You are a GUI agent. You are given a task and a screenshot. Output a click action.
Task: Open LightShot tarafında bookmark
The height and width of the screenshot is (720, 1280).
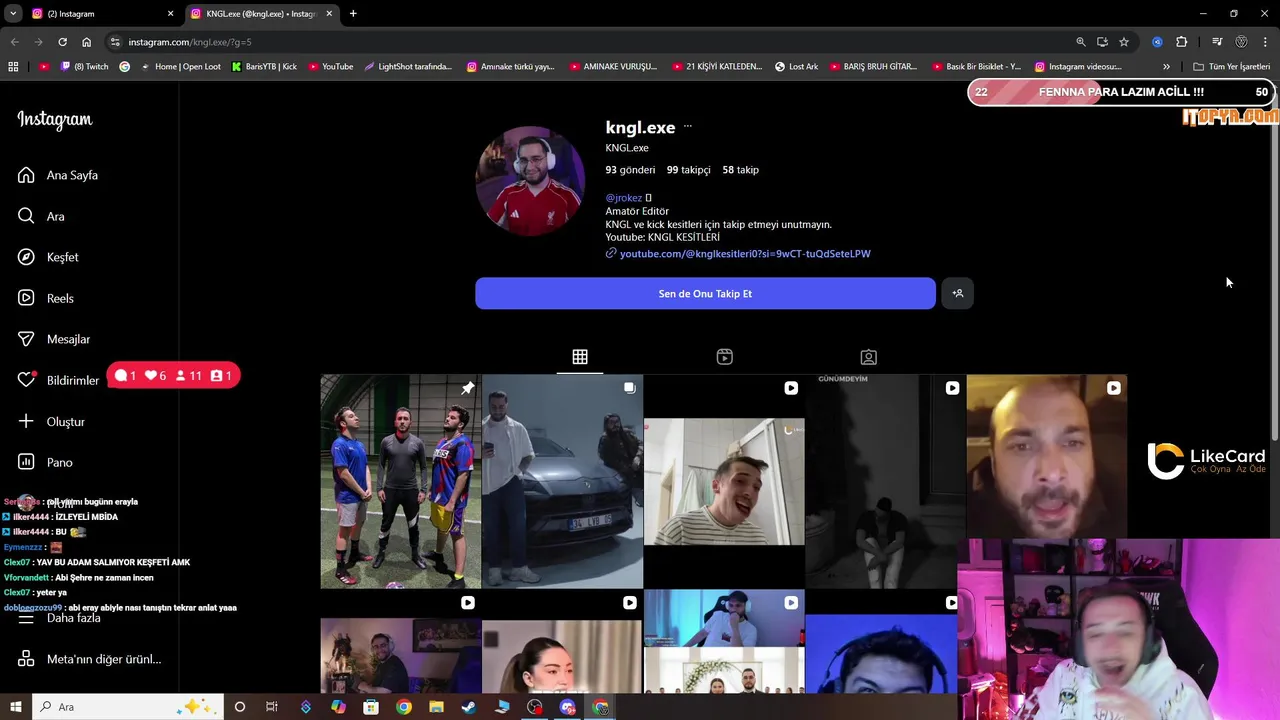(x=408, y=67)
